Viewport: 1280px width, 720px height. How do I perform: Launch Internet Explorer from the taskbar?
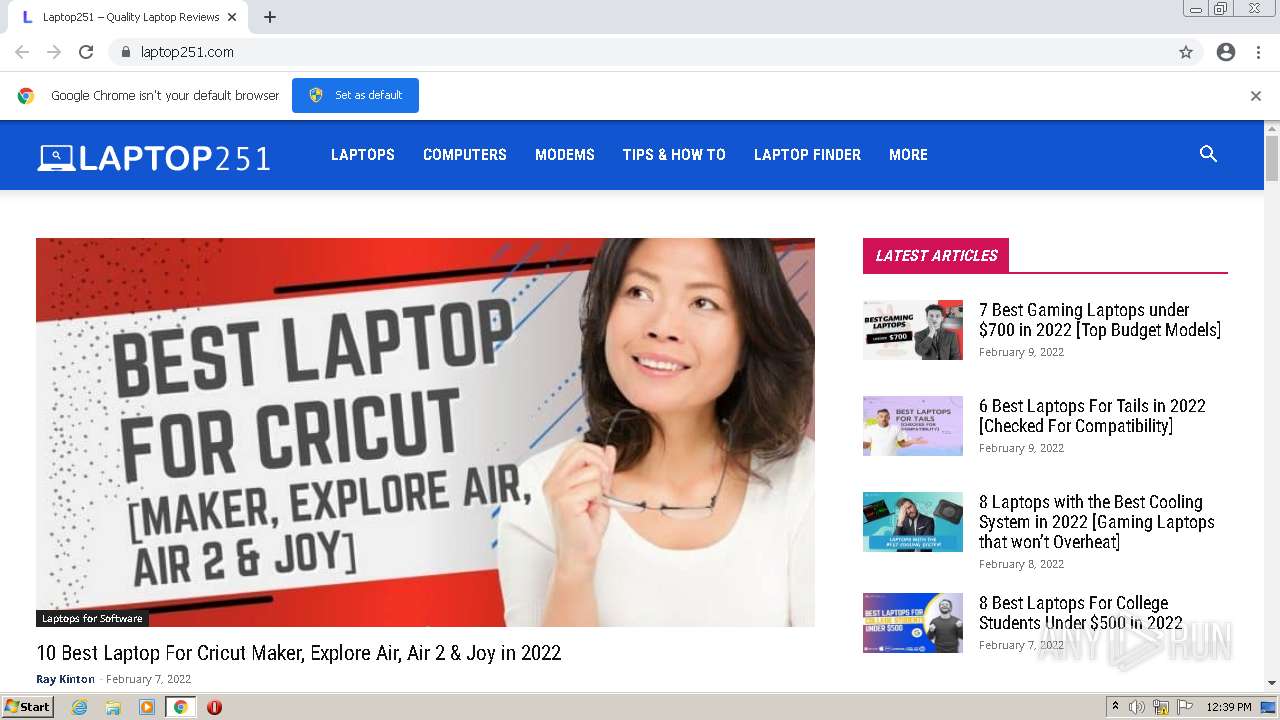tap(79, 707)
